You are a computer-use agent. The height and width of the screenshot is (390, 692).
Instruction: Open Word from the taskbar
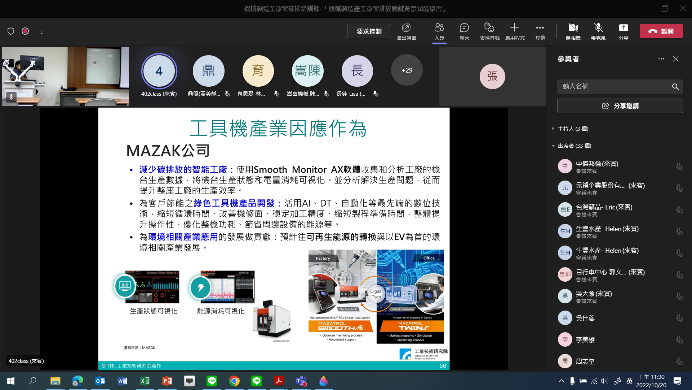(123, 381)
